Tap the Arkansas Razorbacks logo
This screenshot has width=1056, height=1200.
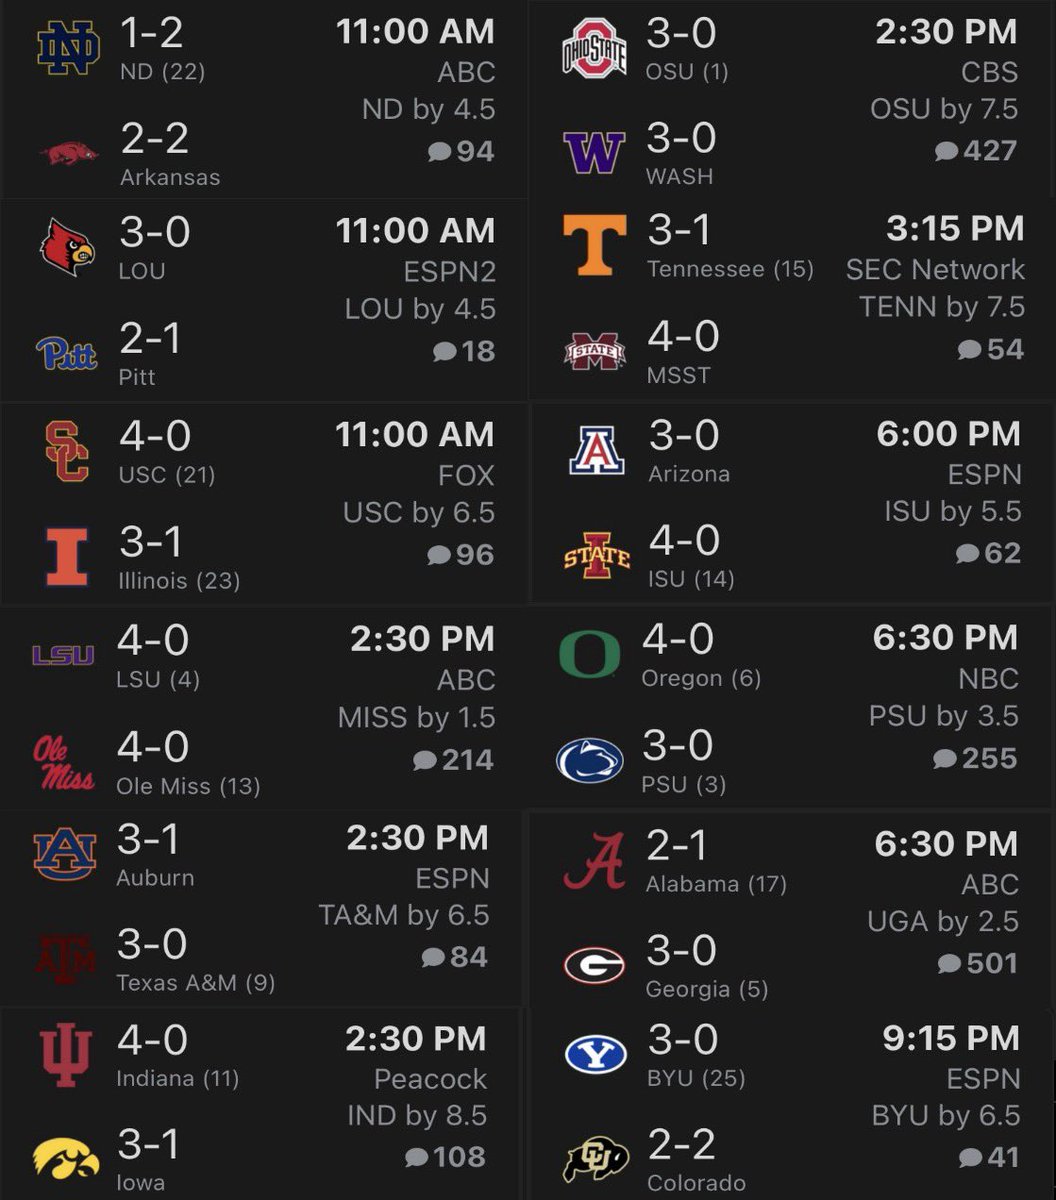point(68,153)
